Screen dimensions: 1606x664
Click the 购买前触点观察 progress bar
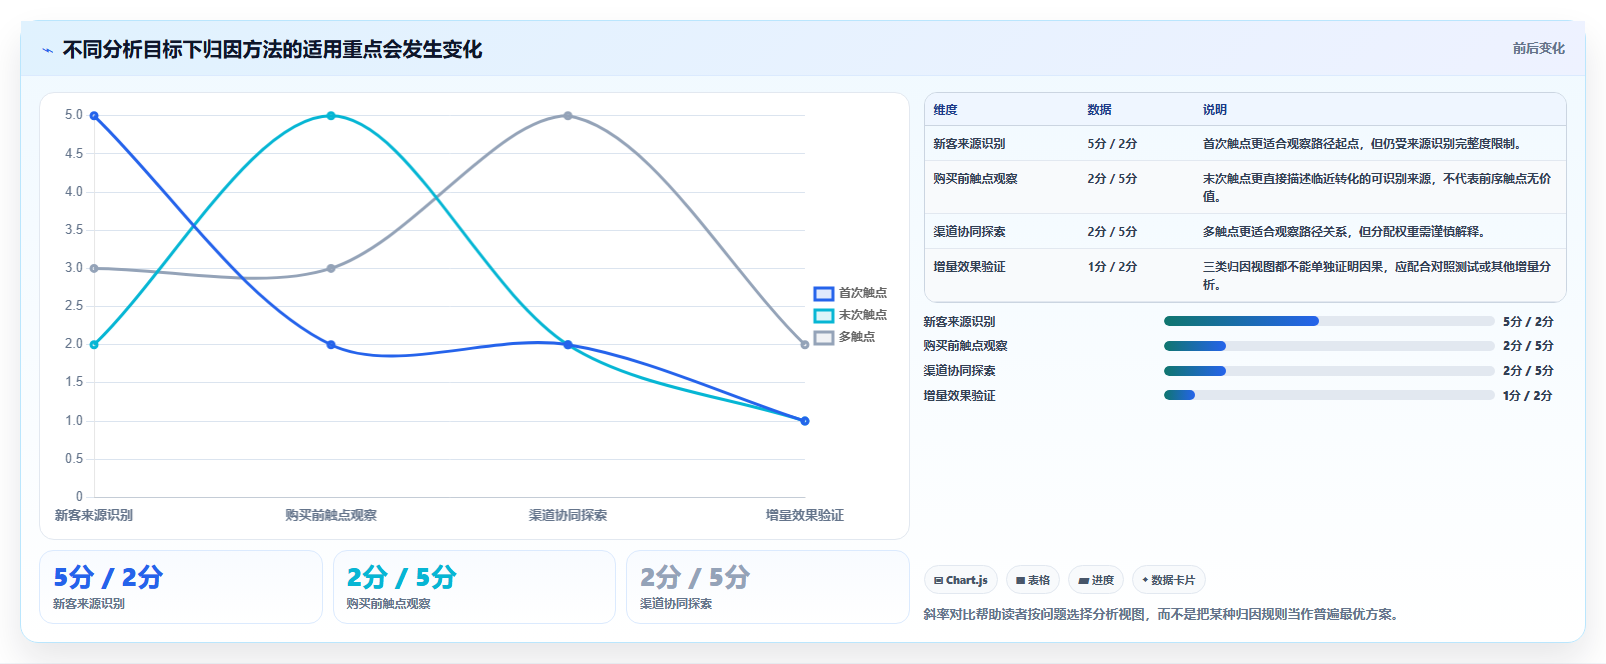1329,346
